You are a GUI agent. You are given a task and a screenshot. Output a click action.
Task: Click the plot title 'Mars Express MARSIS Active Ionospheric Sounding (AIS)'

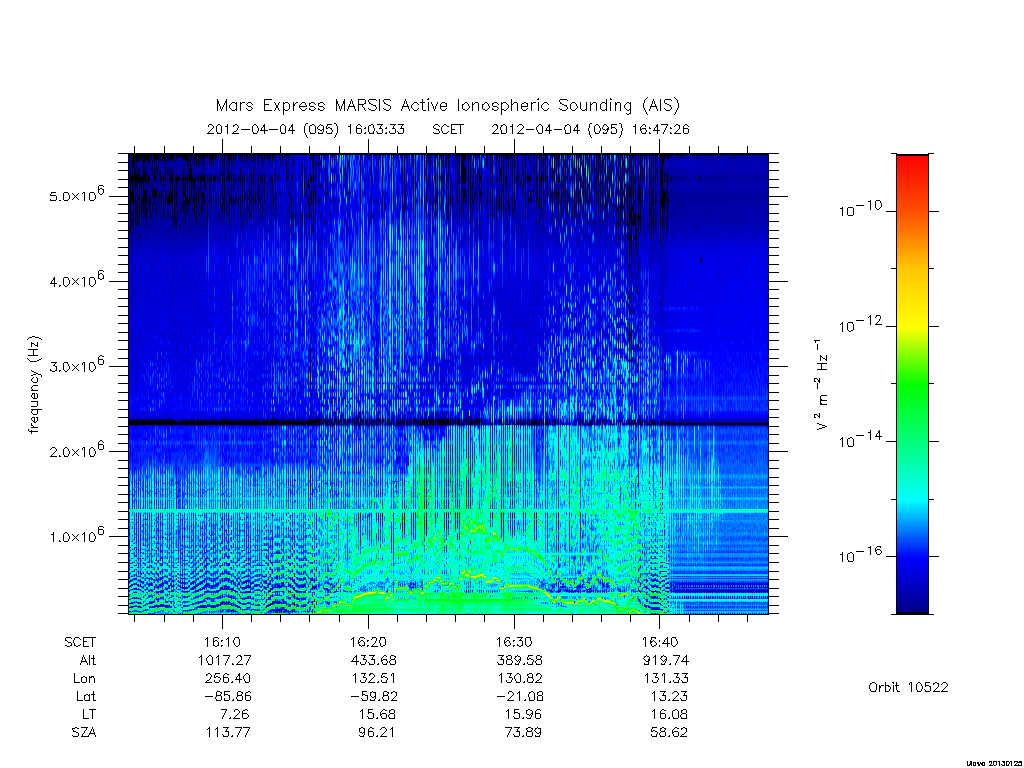(448, 106)
